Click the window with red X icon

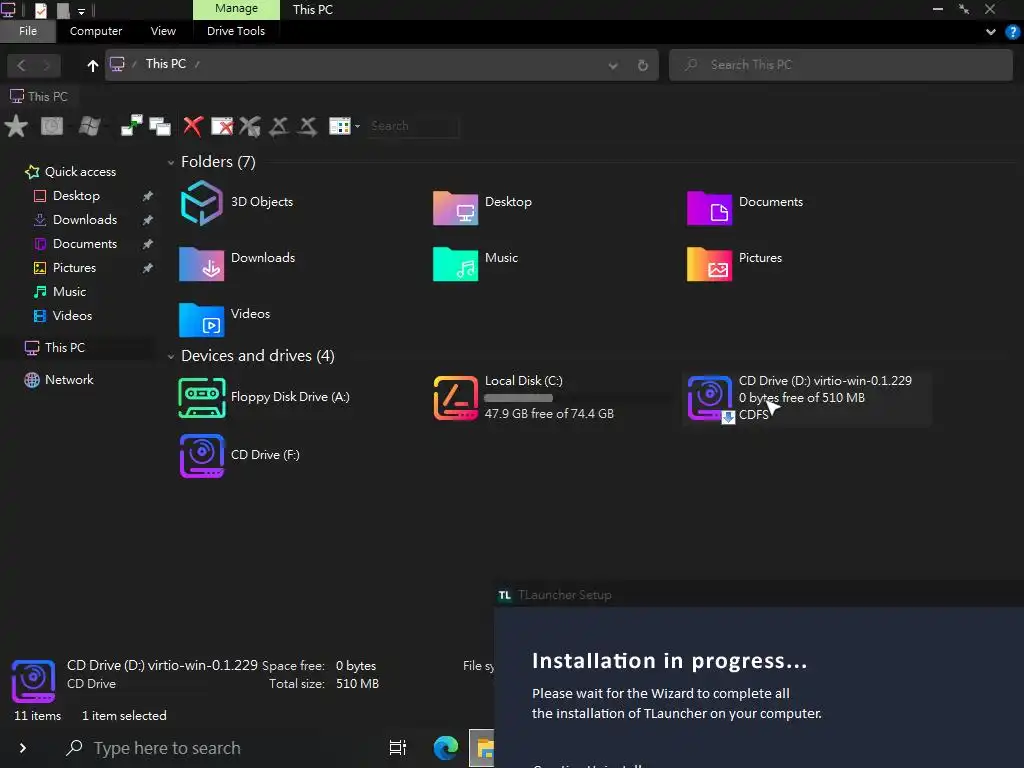pyautogui.click(x=222, y=126)
